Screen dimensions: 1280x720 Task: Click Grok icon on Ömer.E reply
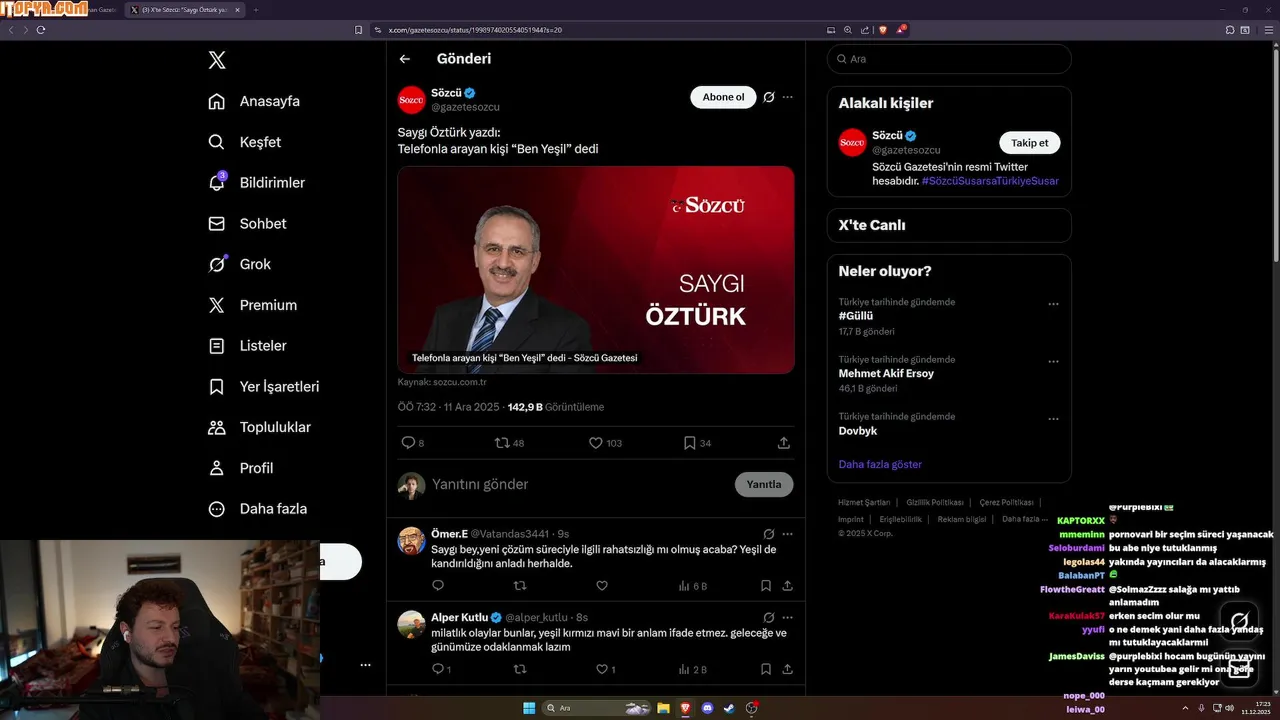(769, 534)
